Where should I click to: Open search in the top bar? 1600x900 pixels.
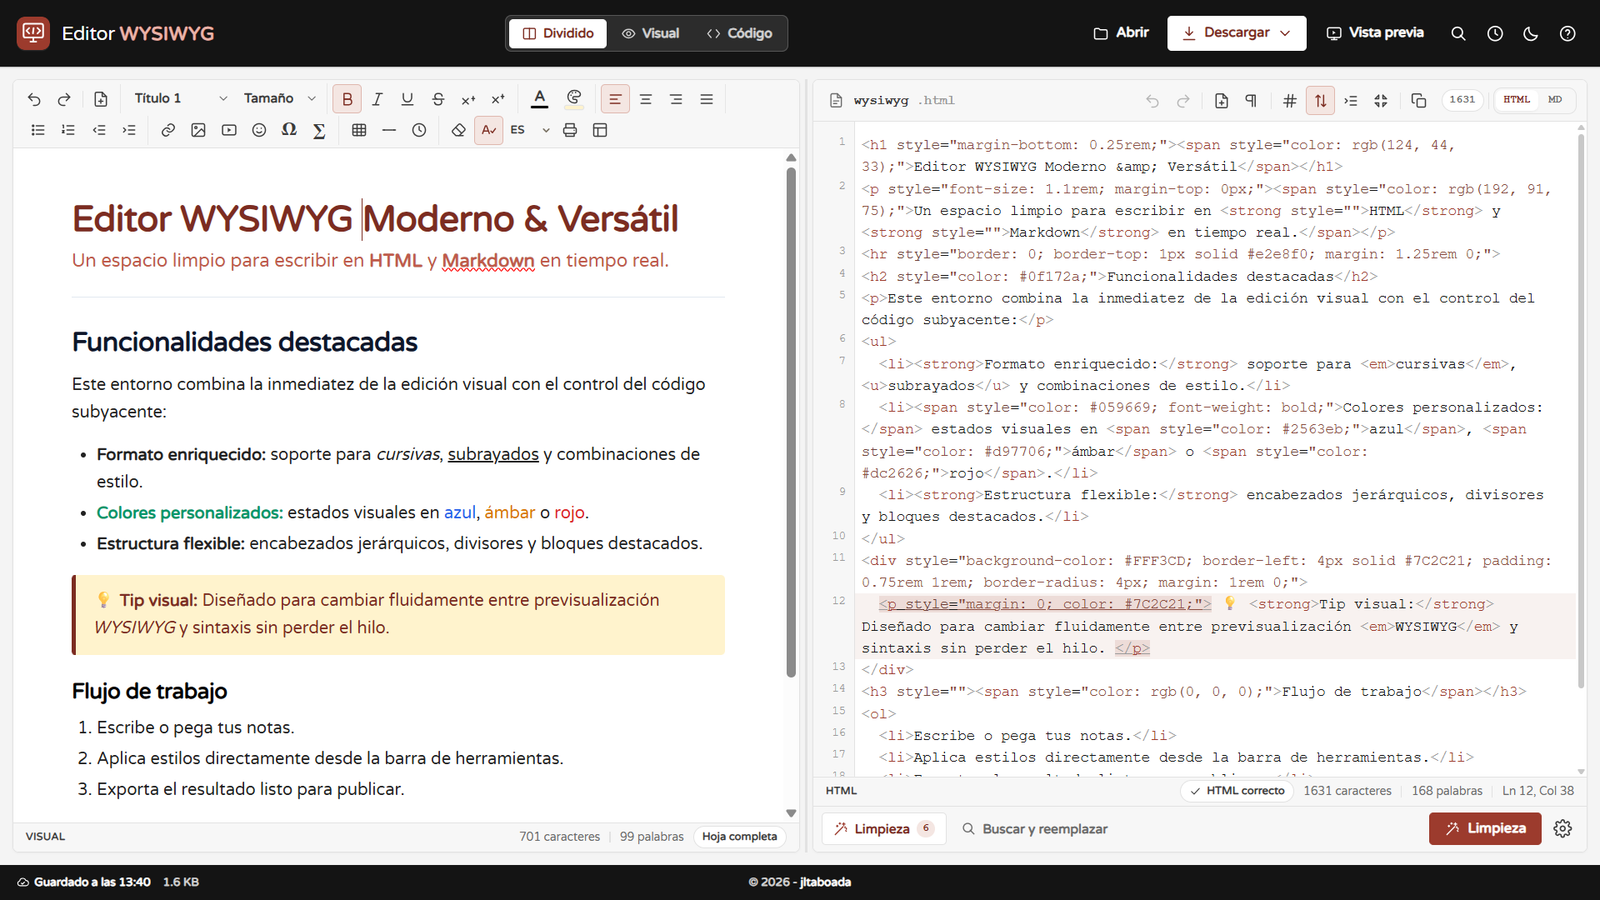(1458, 33)
